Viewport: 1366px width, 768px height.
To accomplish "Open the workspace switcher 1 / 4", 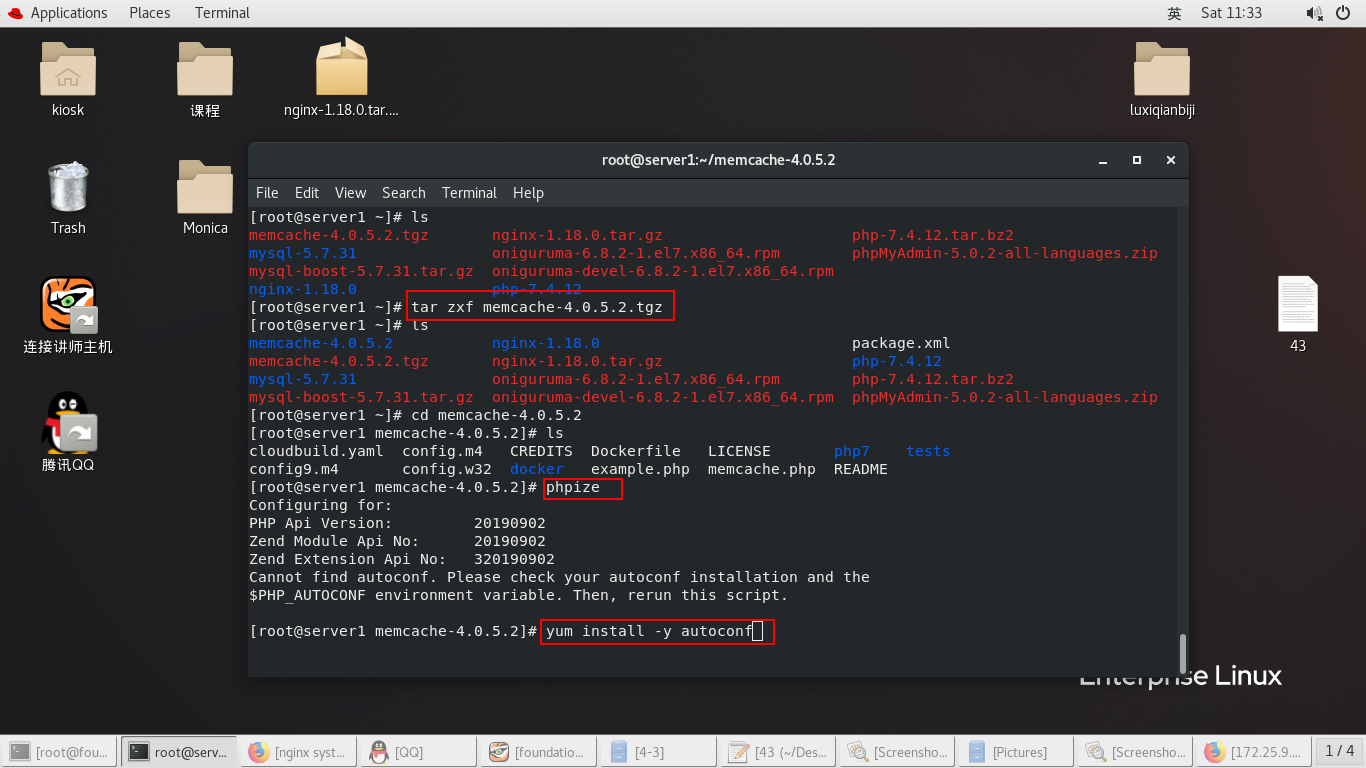I will click(1339, 751).
